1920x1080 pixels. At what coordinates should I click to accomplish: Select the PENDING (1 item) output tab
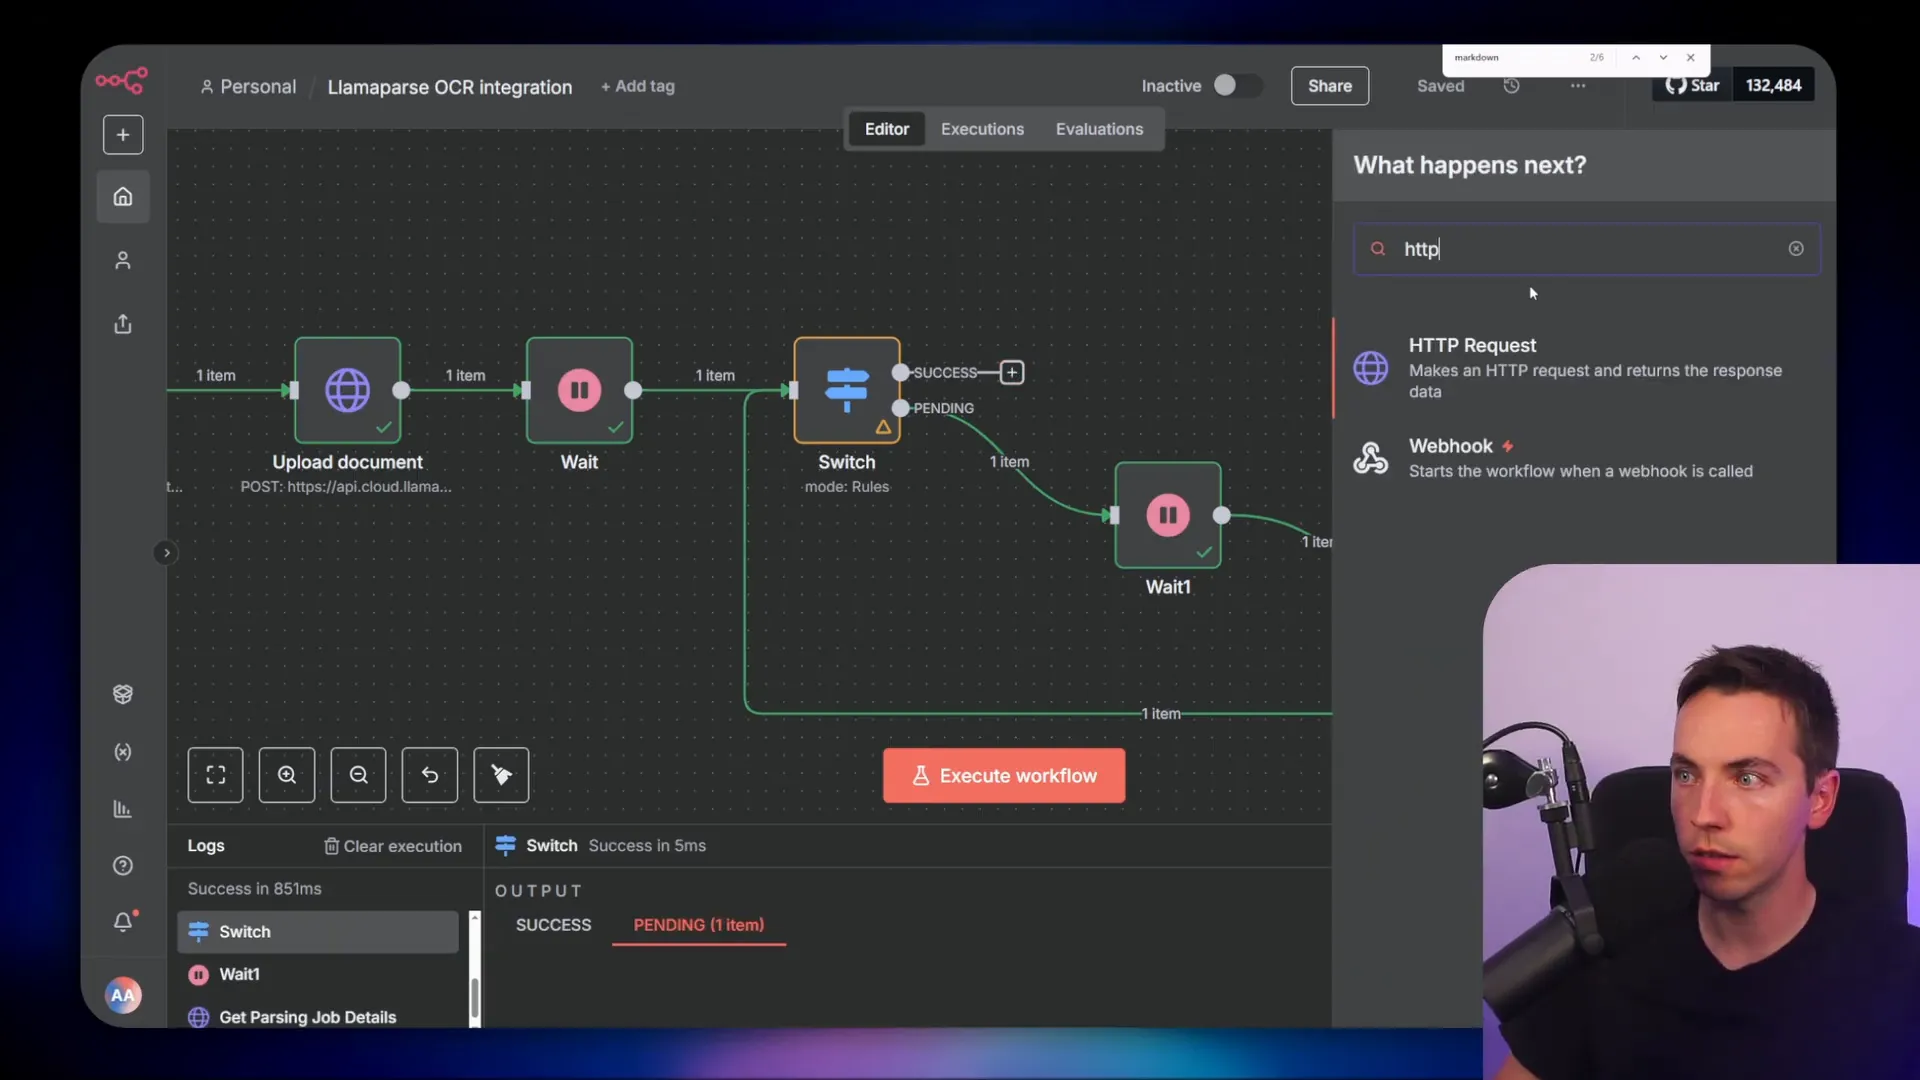point(699,925)
